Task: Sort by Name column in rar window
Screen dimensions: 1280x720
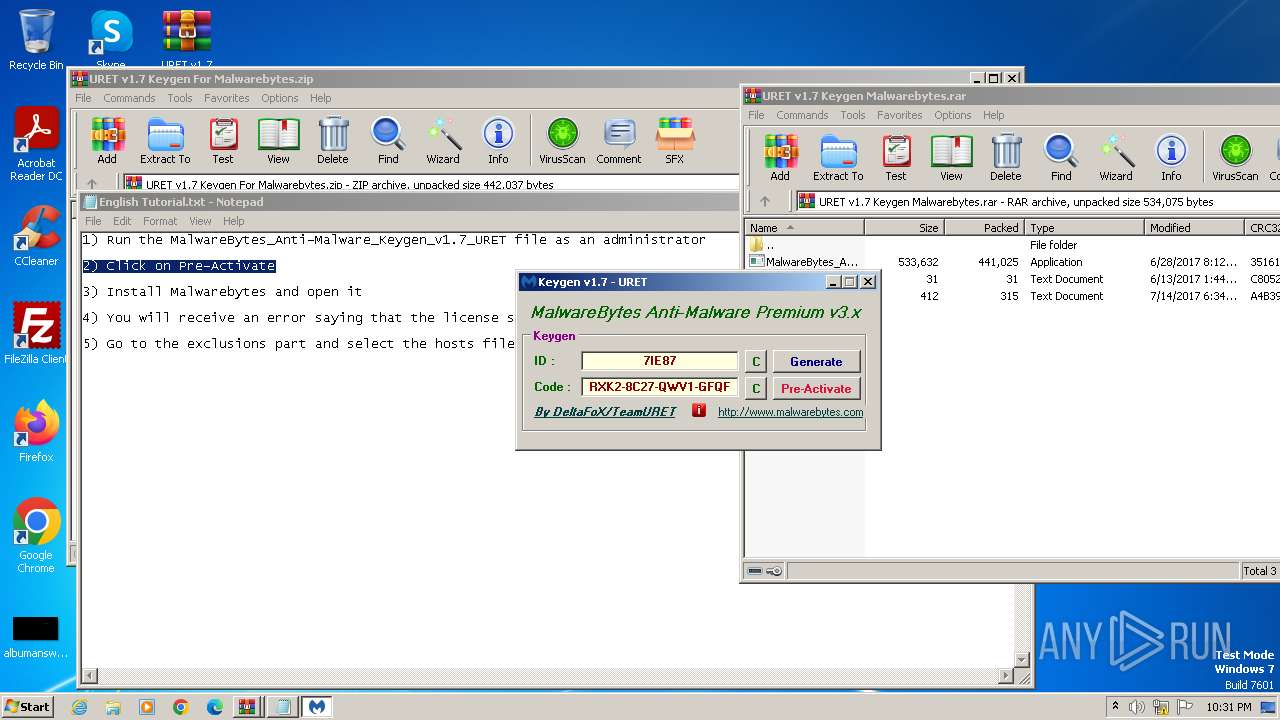Action: point(804,228)
